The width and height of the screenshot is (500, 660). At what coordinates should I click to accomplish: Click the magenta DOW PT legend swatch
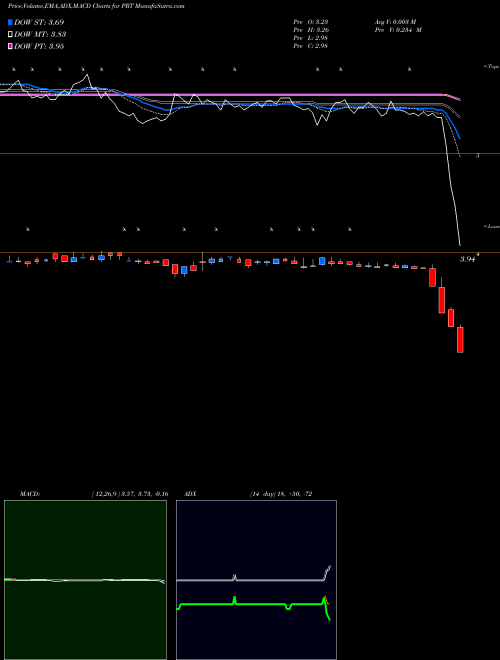(11, 46)
